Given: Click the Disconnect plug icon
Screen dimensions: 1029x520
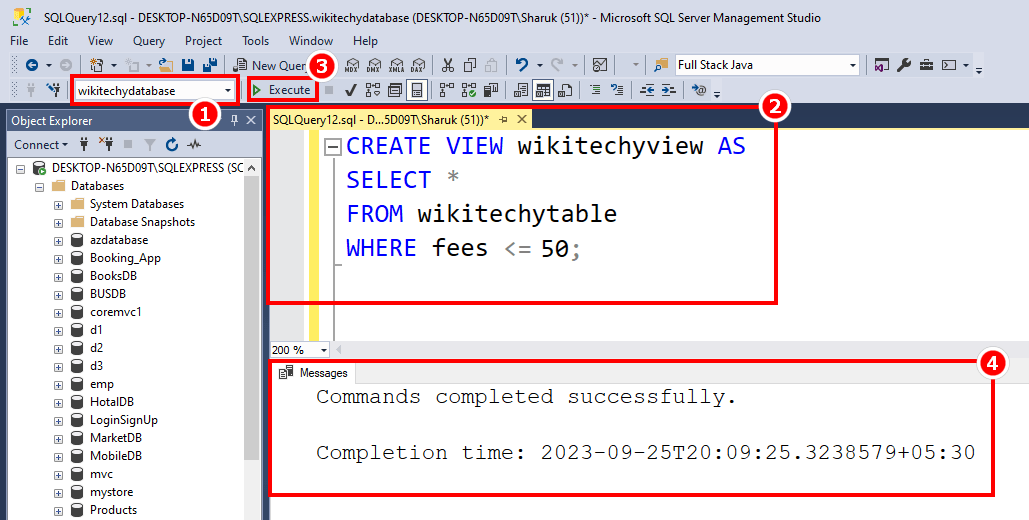Looking at the screenshot, I should click(106, 144).
